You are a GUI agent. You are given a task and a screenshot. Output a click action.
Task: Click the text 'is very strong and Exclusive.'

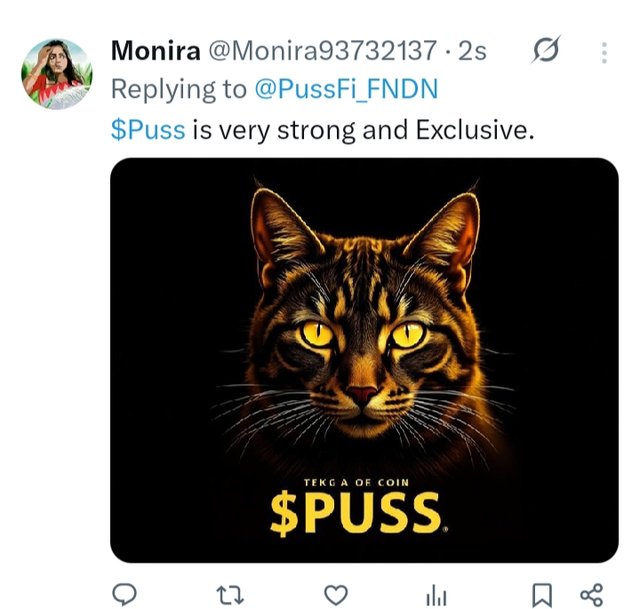pos(358,130)
